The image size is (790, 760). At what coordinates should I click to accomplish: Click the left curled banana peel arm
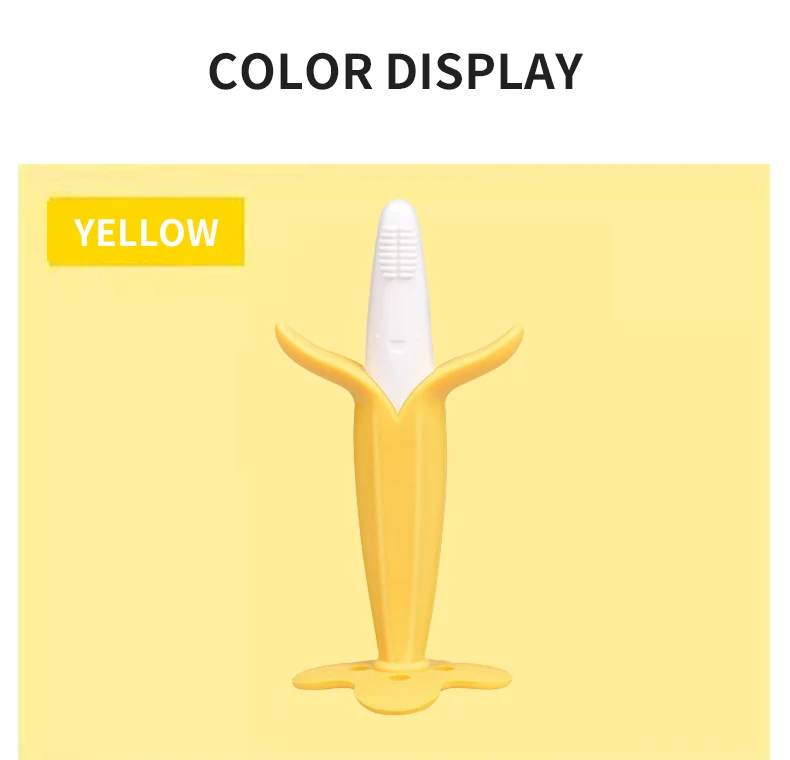click(x=317, y=353)
